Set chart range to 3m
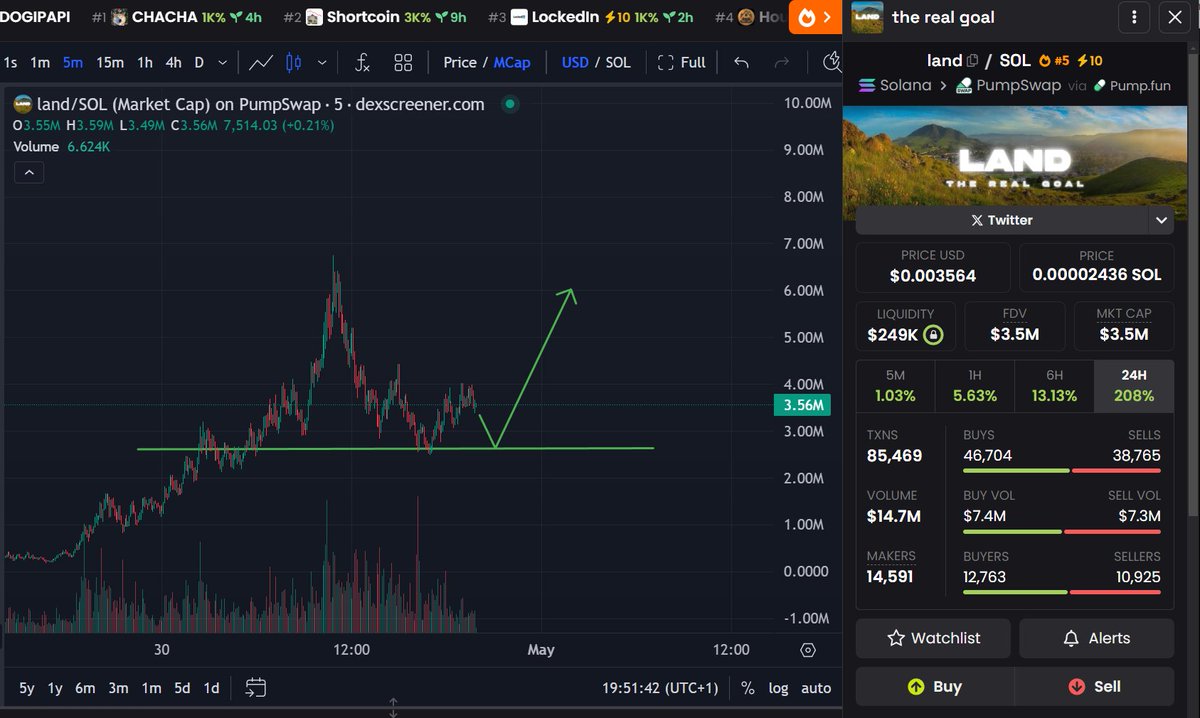The image size is (1200, 718). tap(118, 688)
